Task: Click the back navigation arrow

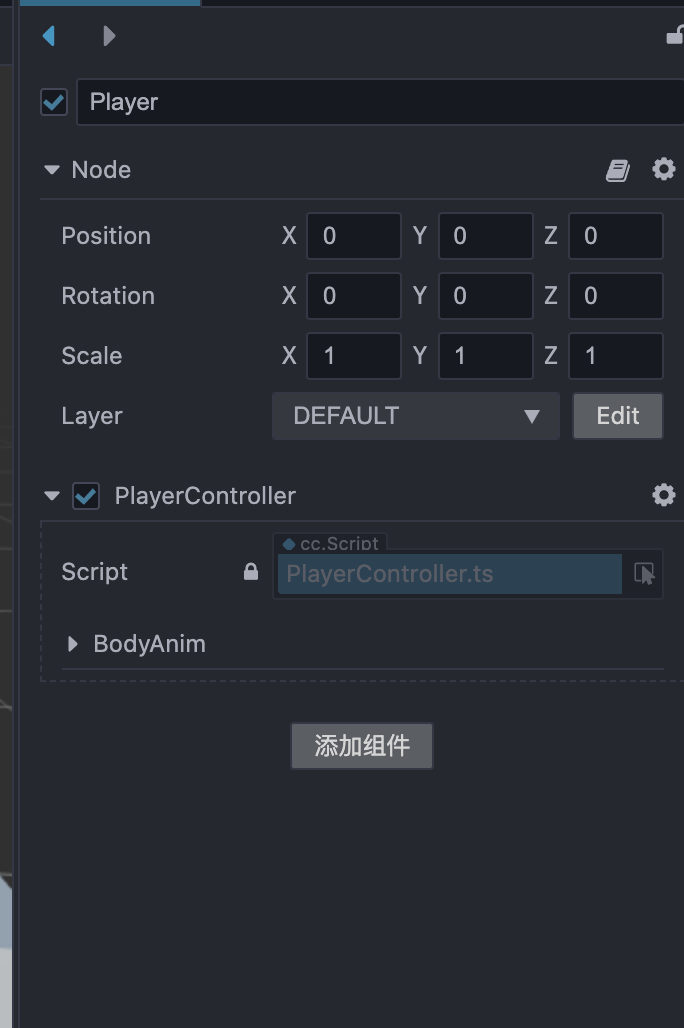Action: pyautogui.click(x=48, y=36)
